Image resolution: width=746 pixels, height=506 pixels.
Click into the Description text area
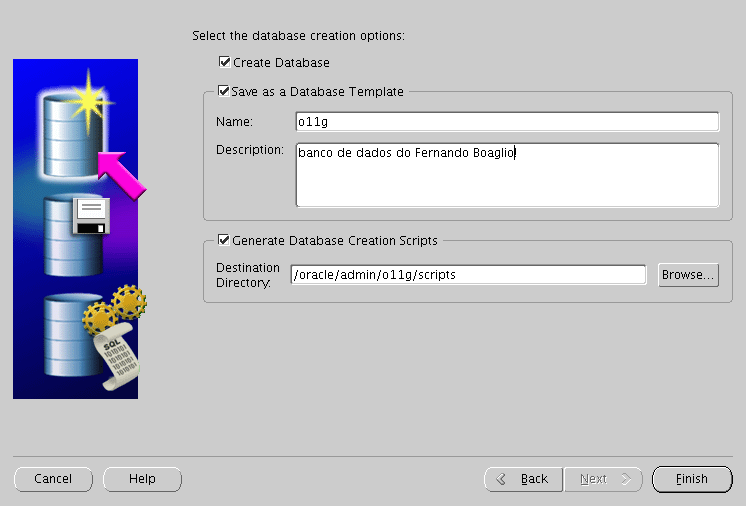point(507,175)
